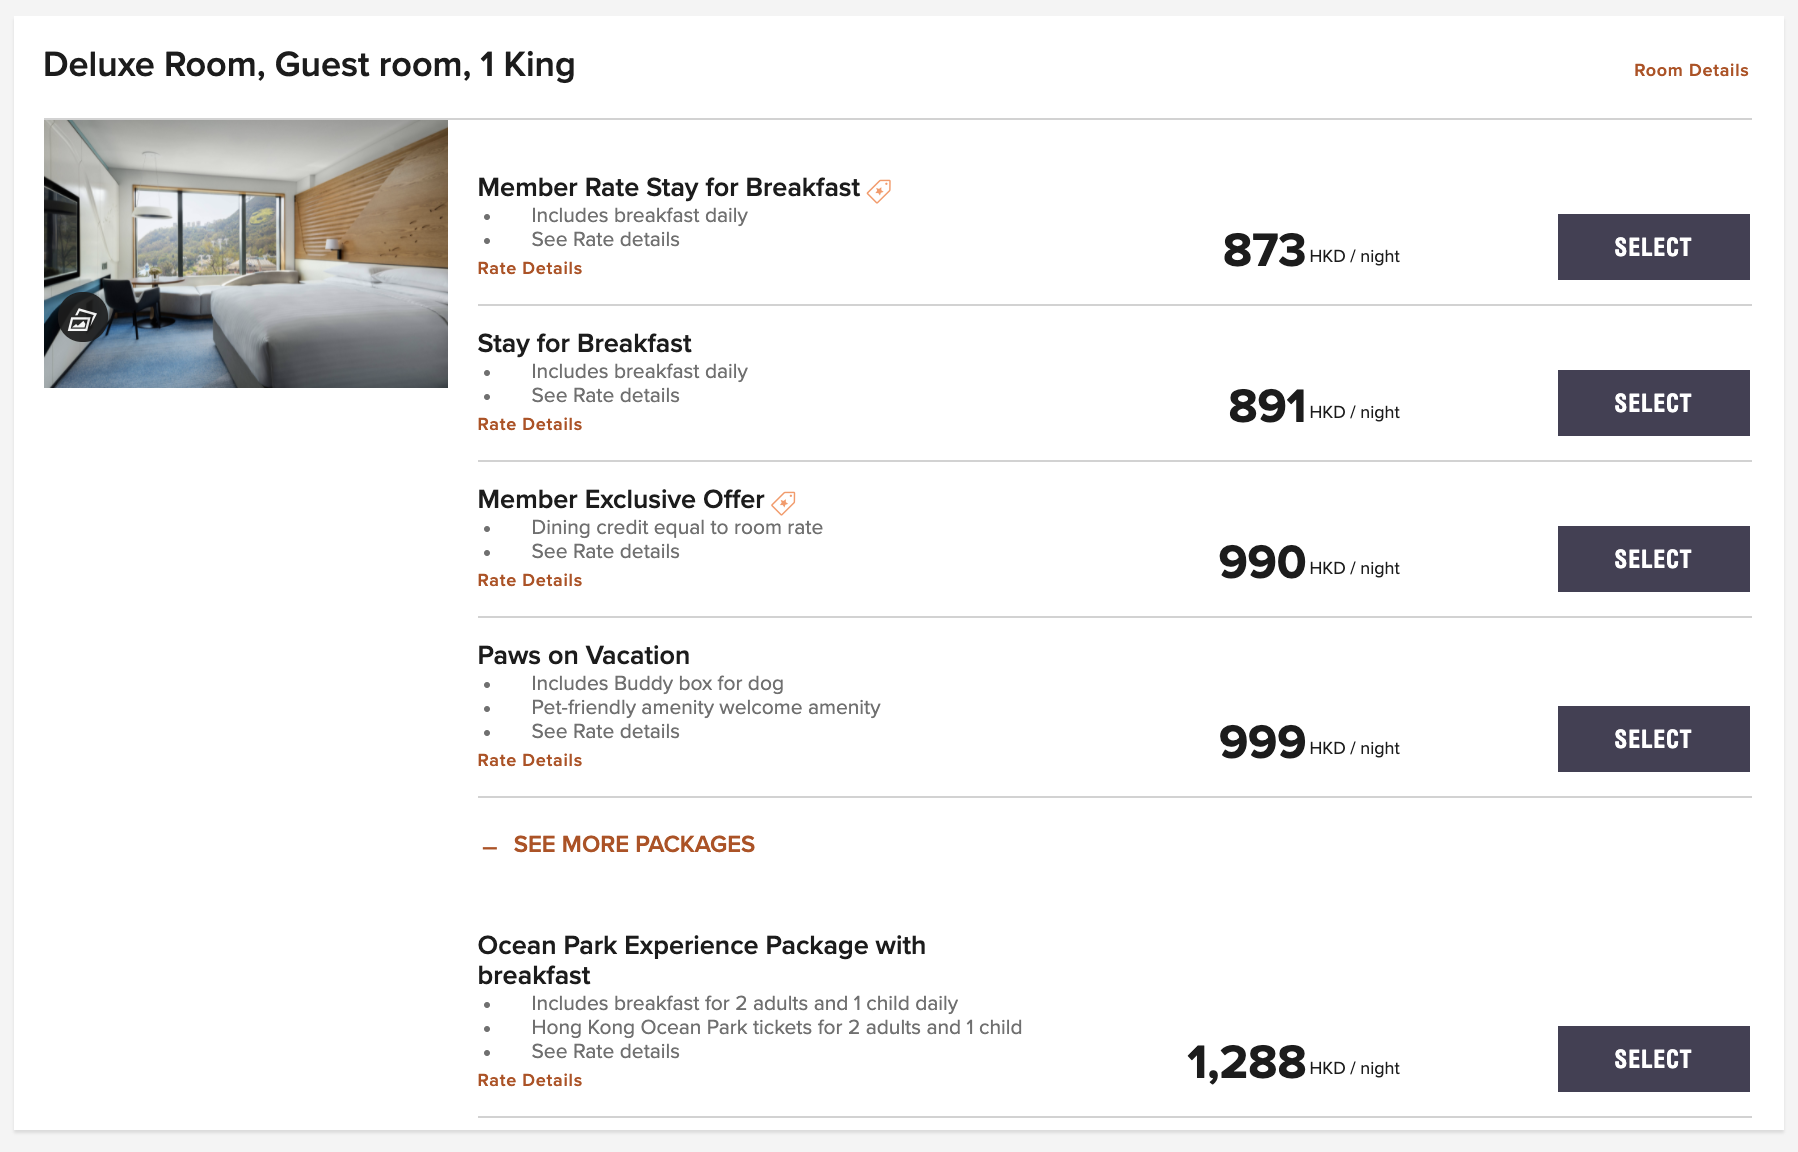Screen dimensions: 1798x1152
Task: View Rate Details for Stay for Breakfast
Action: tap(529, 424)
